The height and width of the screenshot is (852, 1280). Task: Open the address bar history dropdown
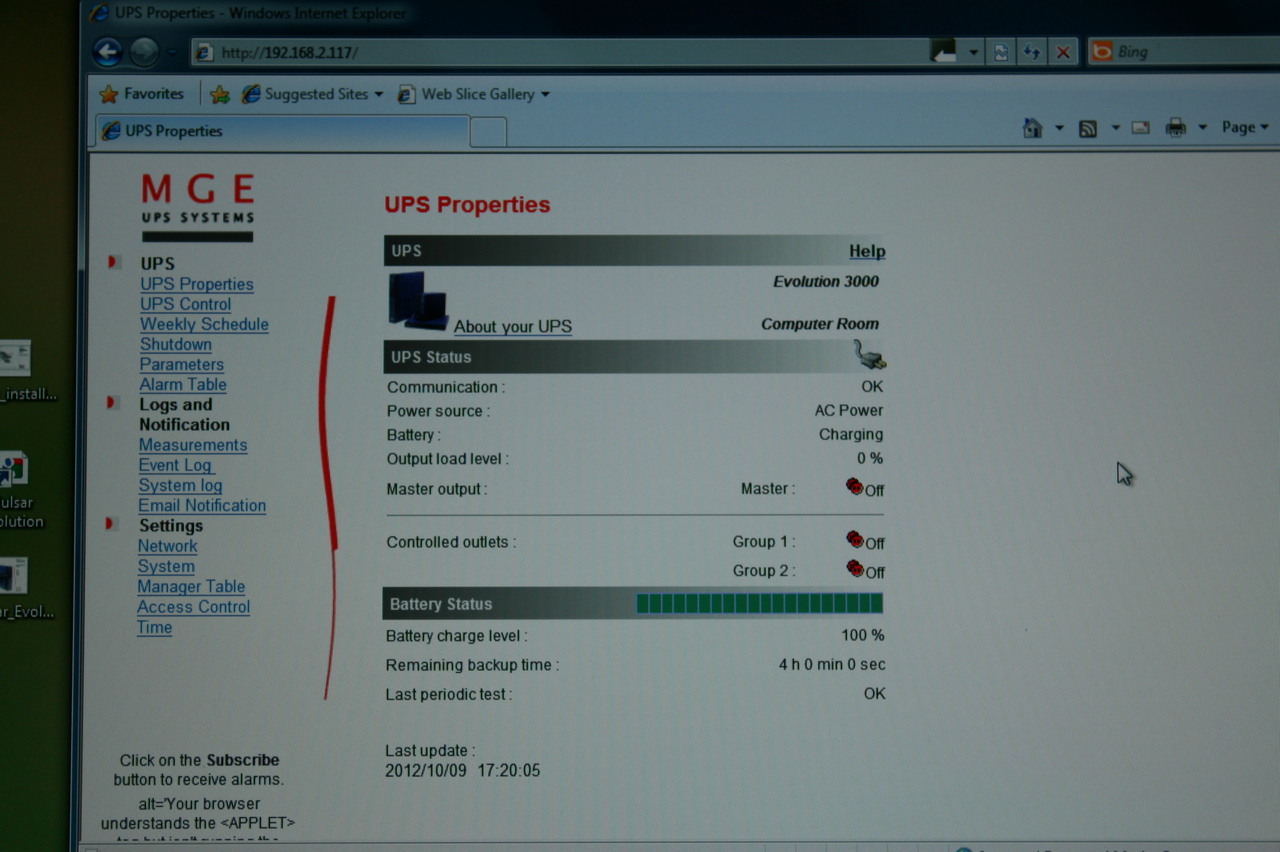coord(974,53)
